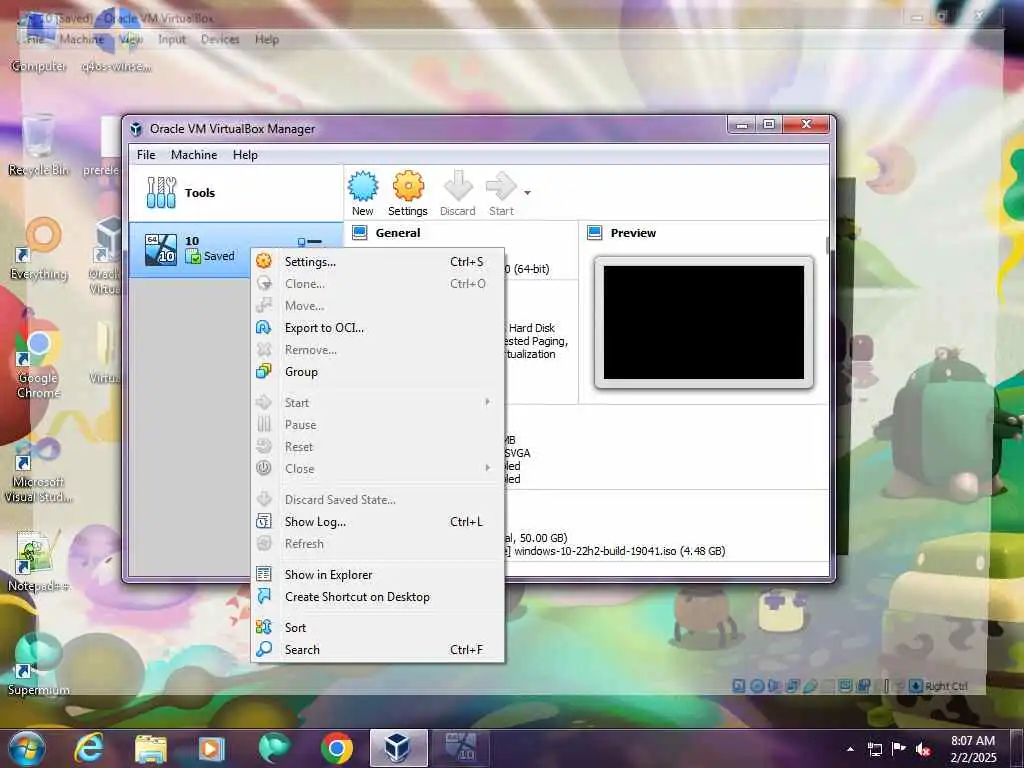Click the Preview section header
1024x768 pixels.
tap(633, 233)
